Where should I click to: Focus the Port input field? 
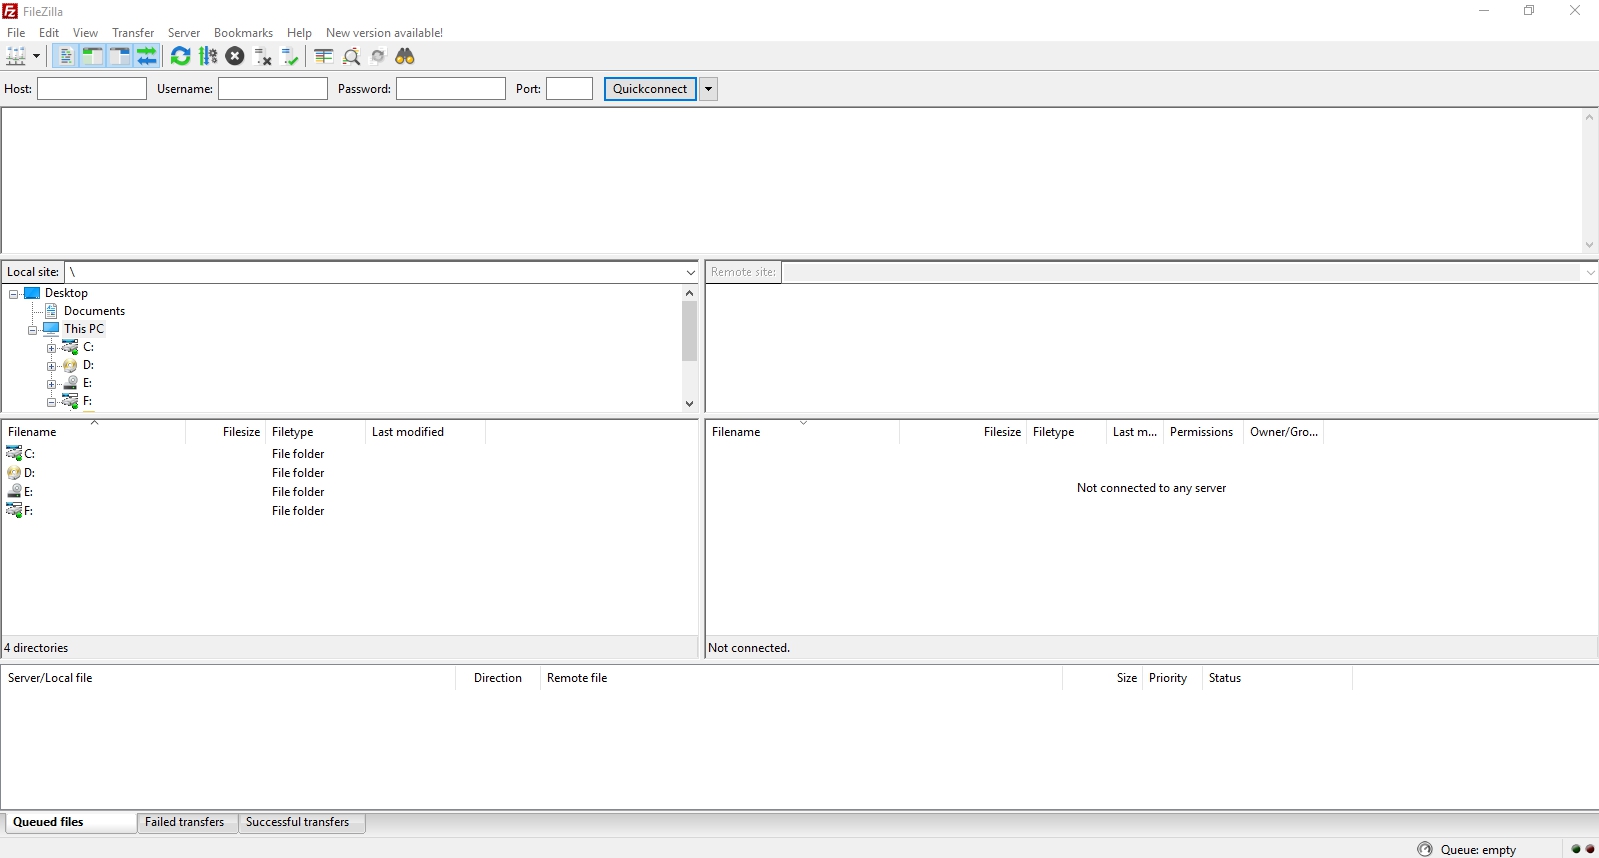570,89
